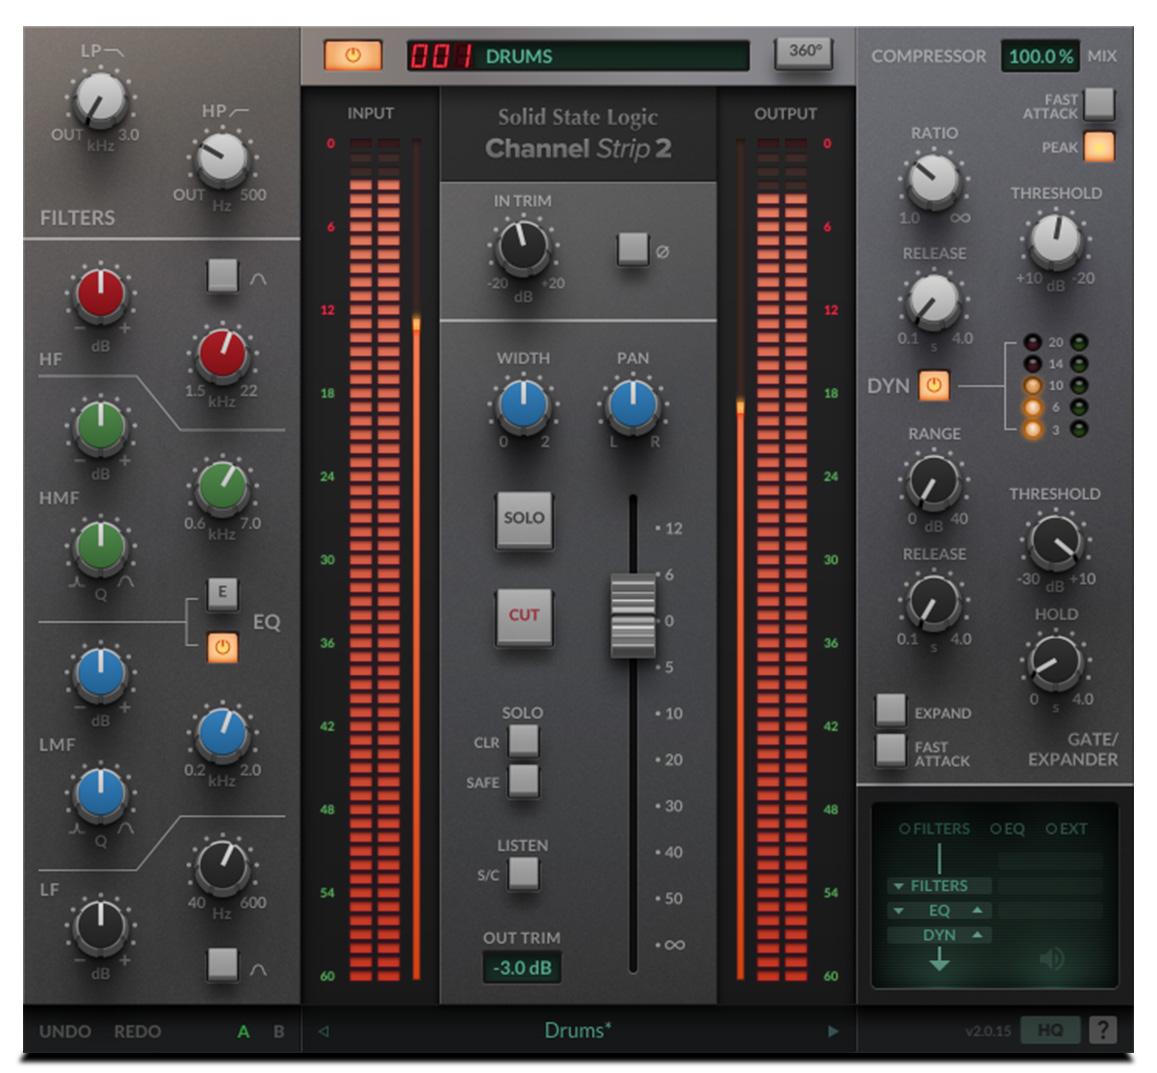Toggle the LISTEN S/C switch
This screenshot has width=1157, height=1073.
523,874
